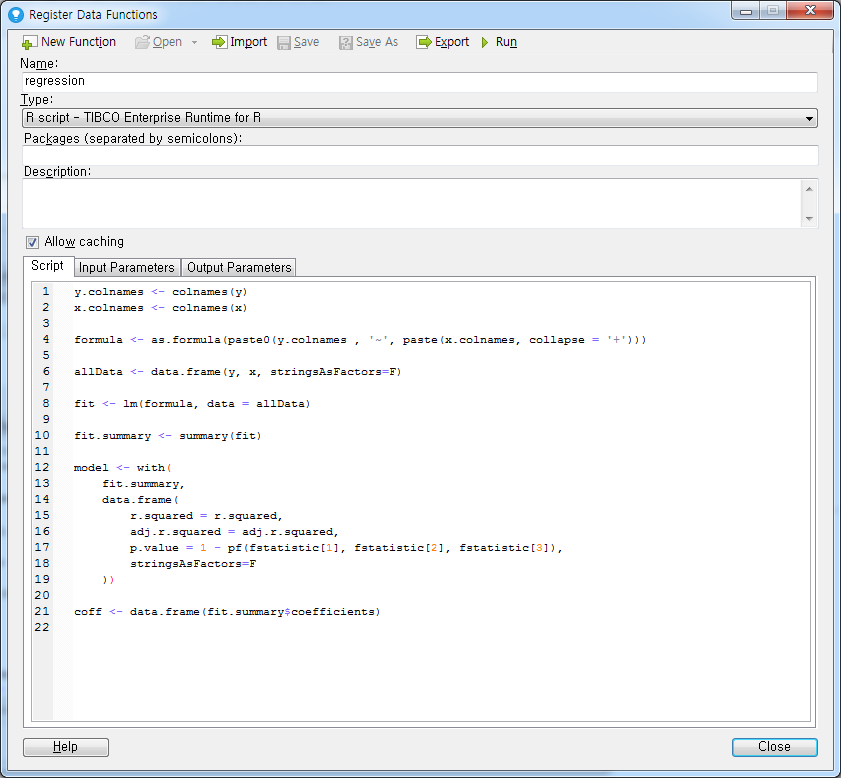The width and height of the screenshot is (841, 778).
Task: Toggle the Allow caching checkbox
Action: click(32, 241)
